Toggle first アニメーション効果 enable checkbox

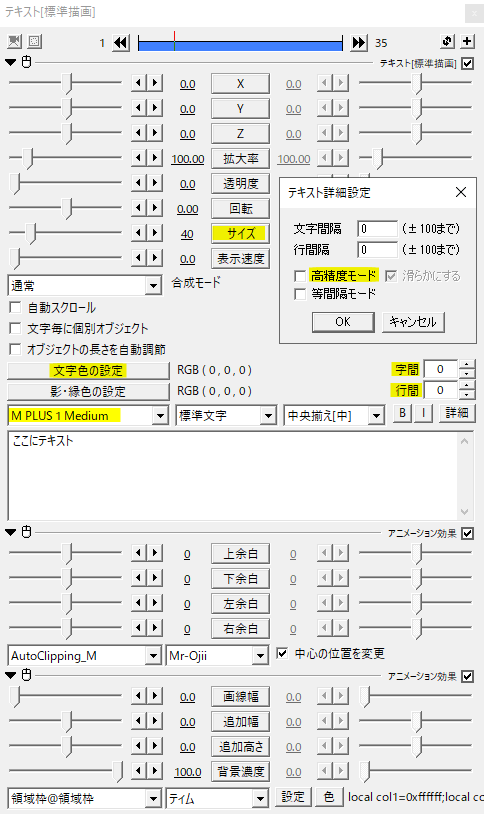click(467, 533)
